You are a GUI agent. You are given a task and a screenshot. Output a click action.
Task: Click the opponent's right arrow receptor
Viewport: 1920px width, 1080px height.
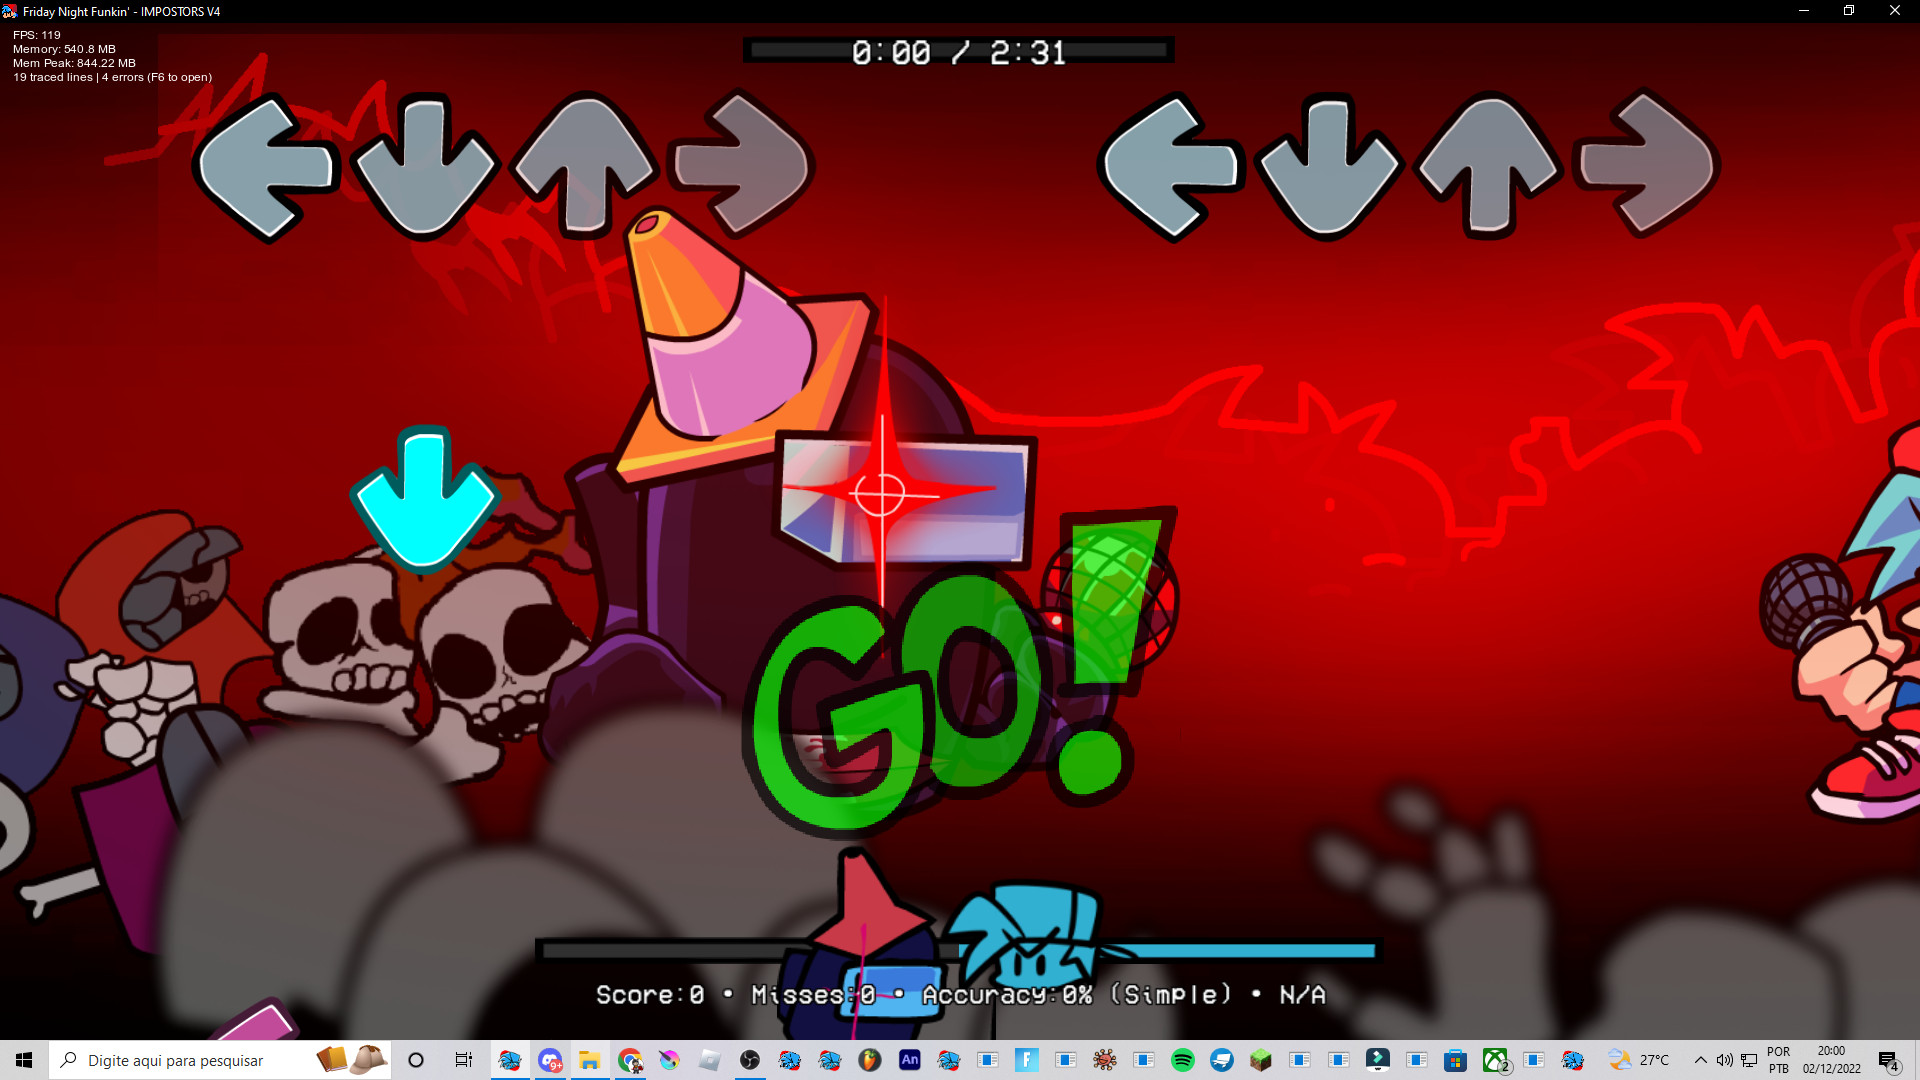(742, 165)
